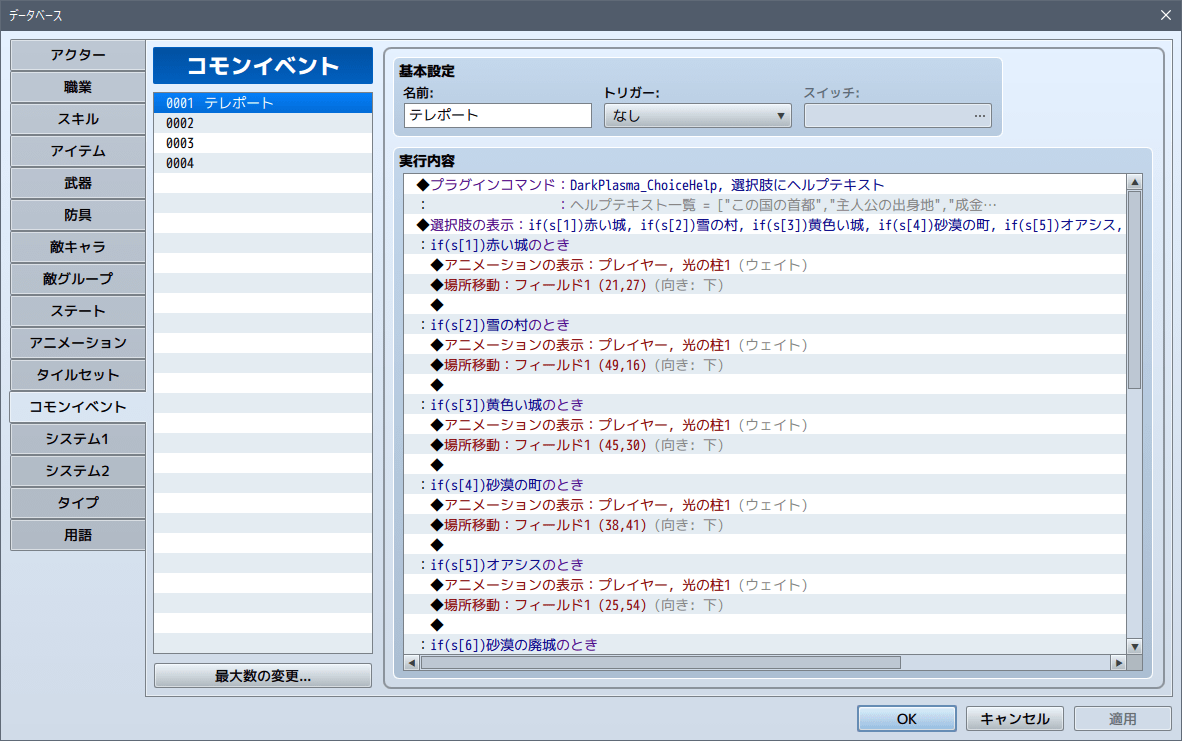Open the トリガー dropdown
The image size is (1182, 741).
pyautogui.click(x=697, y=116)
